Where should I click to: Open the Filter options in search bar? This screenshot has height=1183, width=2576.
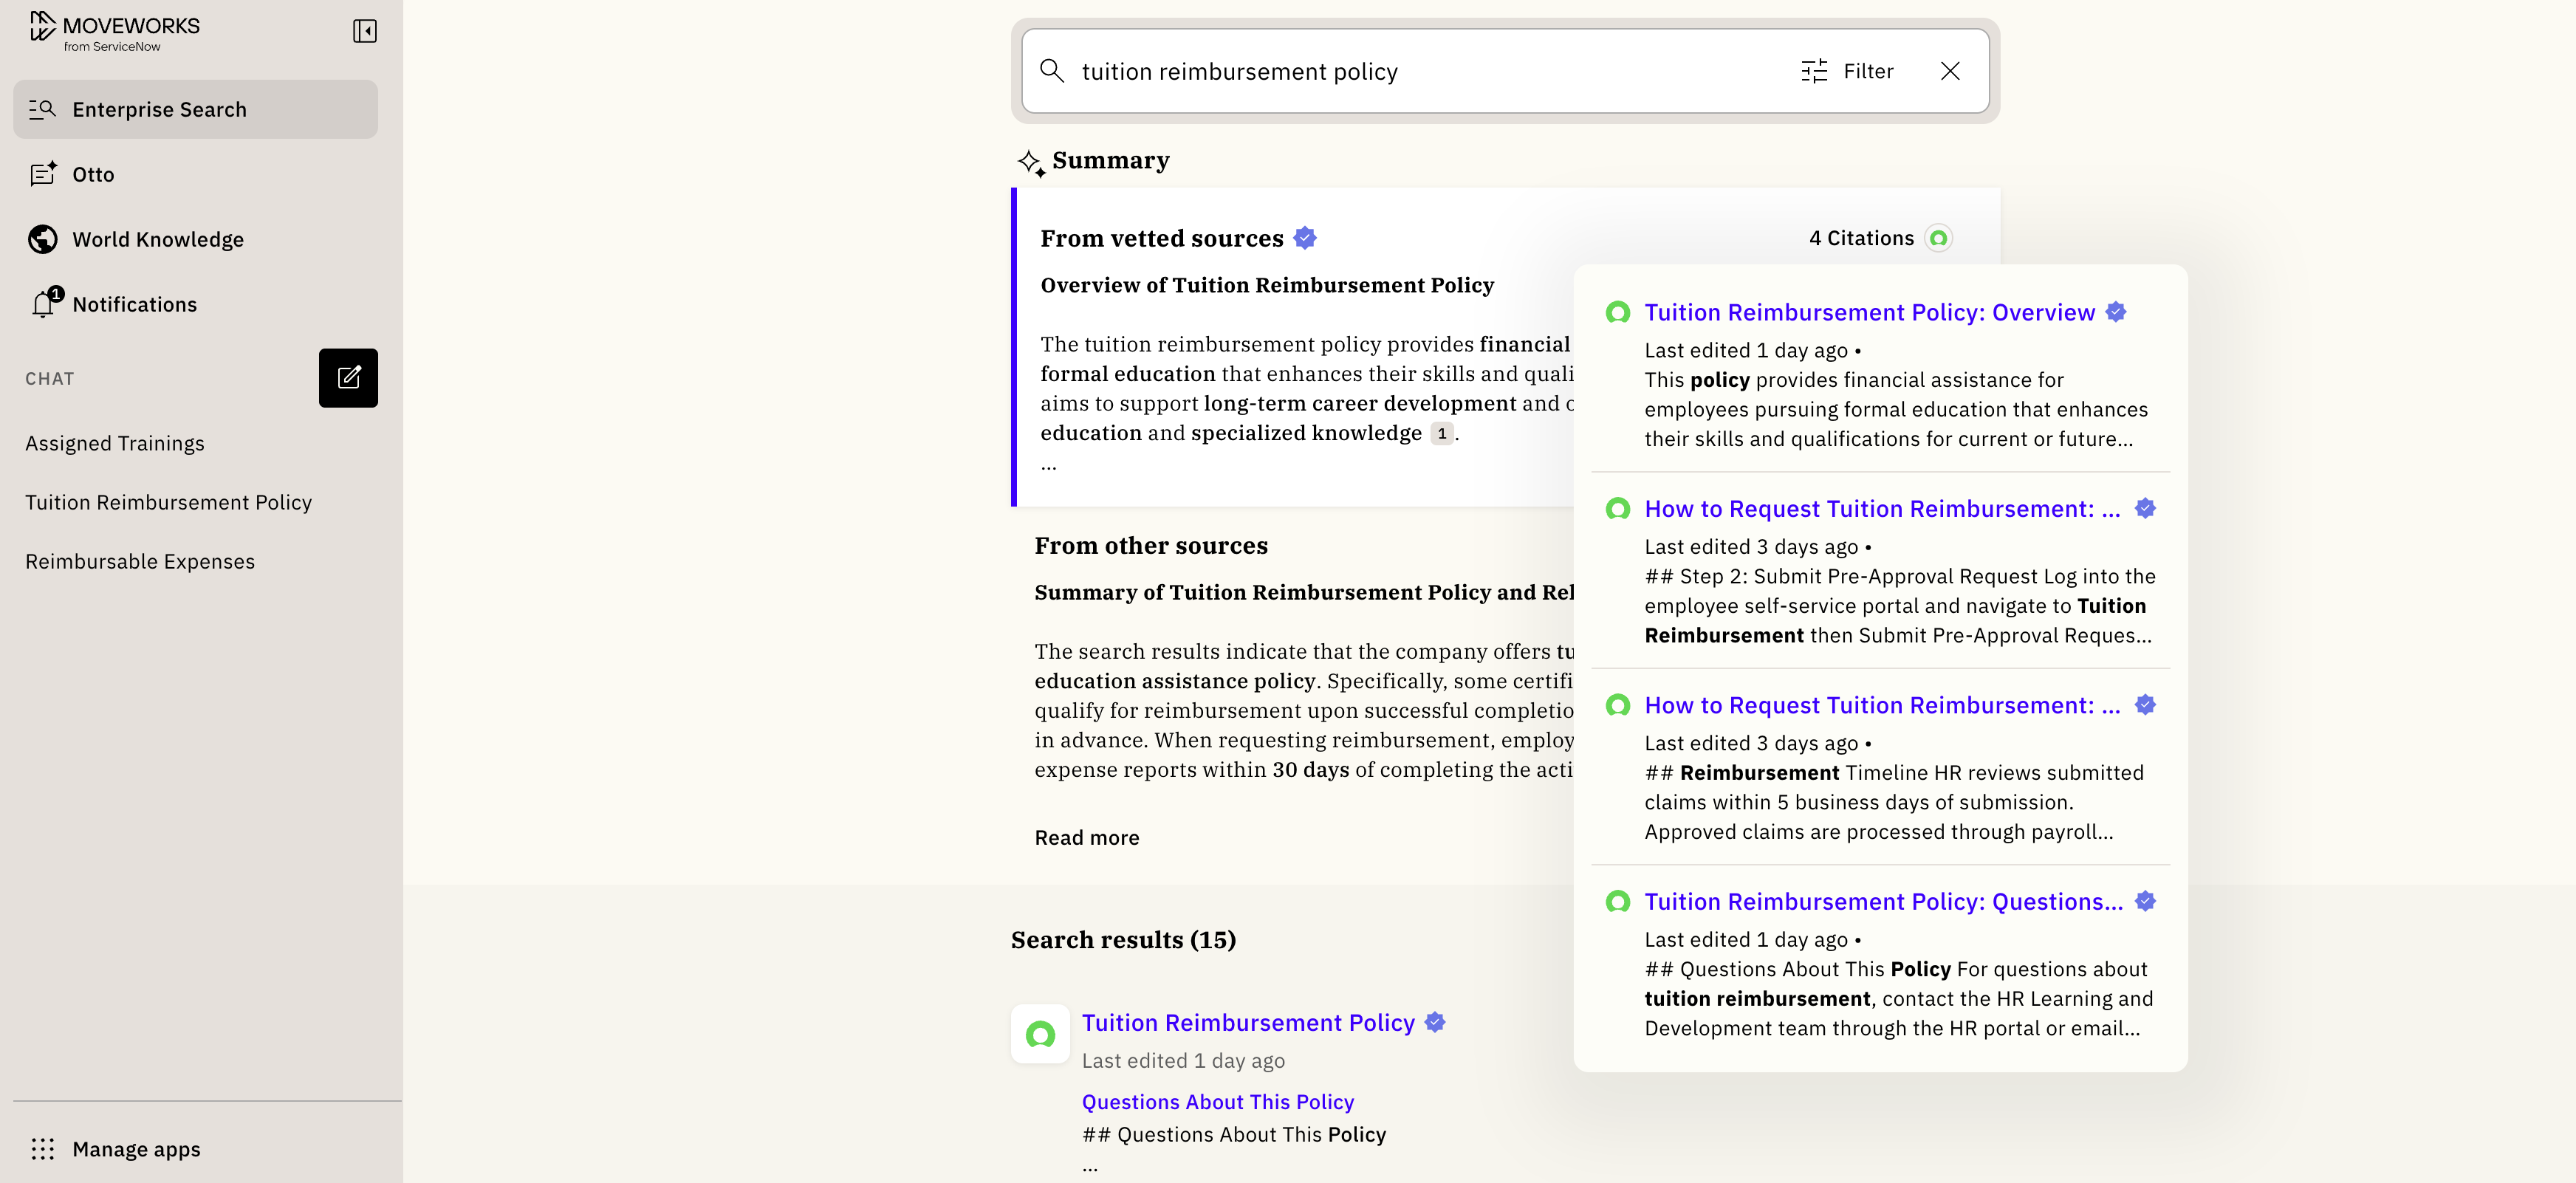pyautogui.click(x=1847, y=71)
